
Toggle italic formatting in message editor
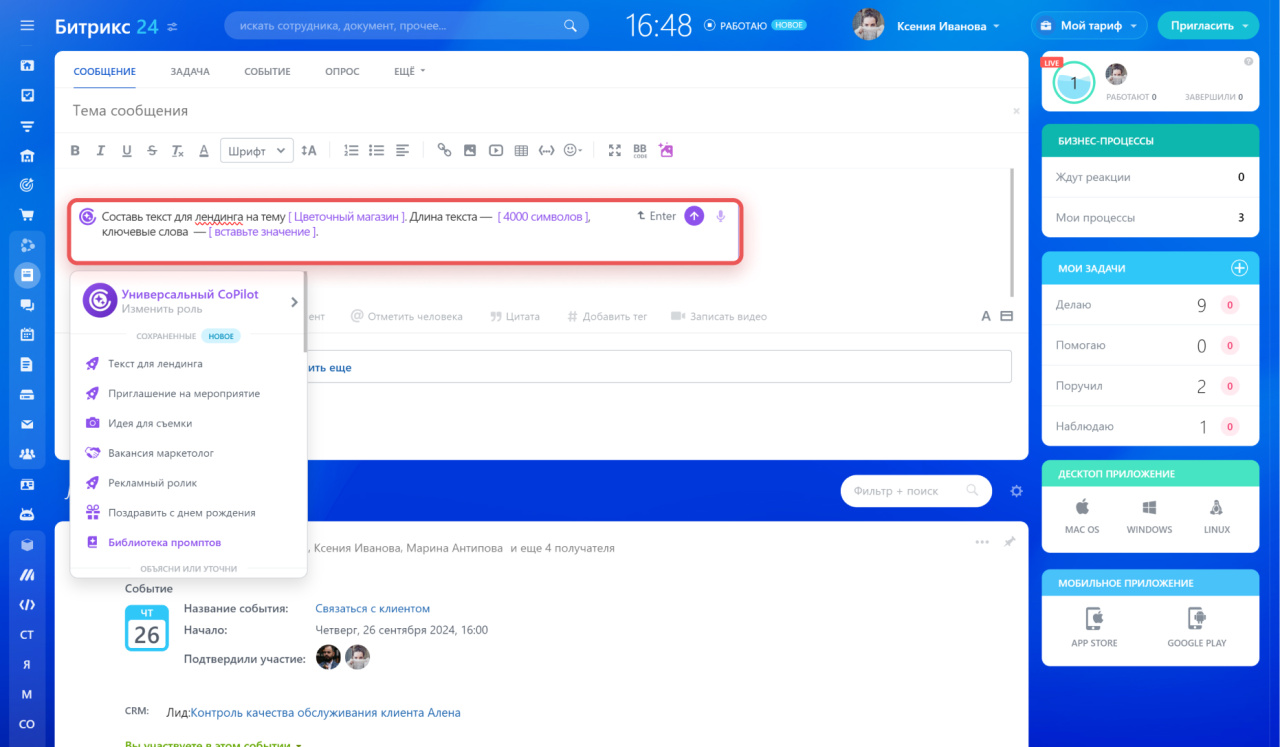click(x=100, y=151)
